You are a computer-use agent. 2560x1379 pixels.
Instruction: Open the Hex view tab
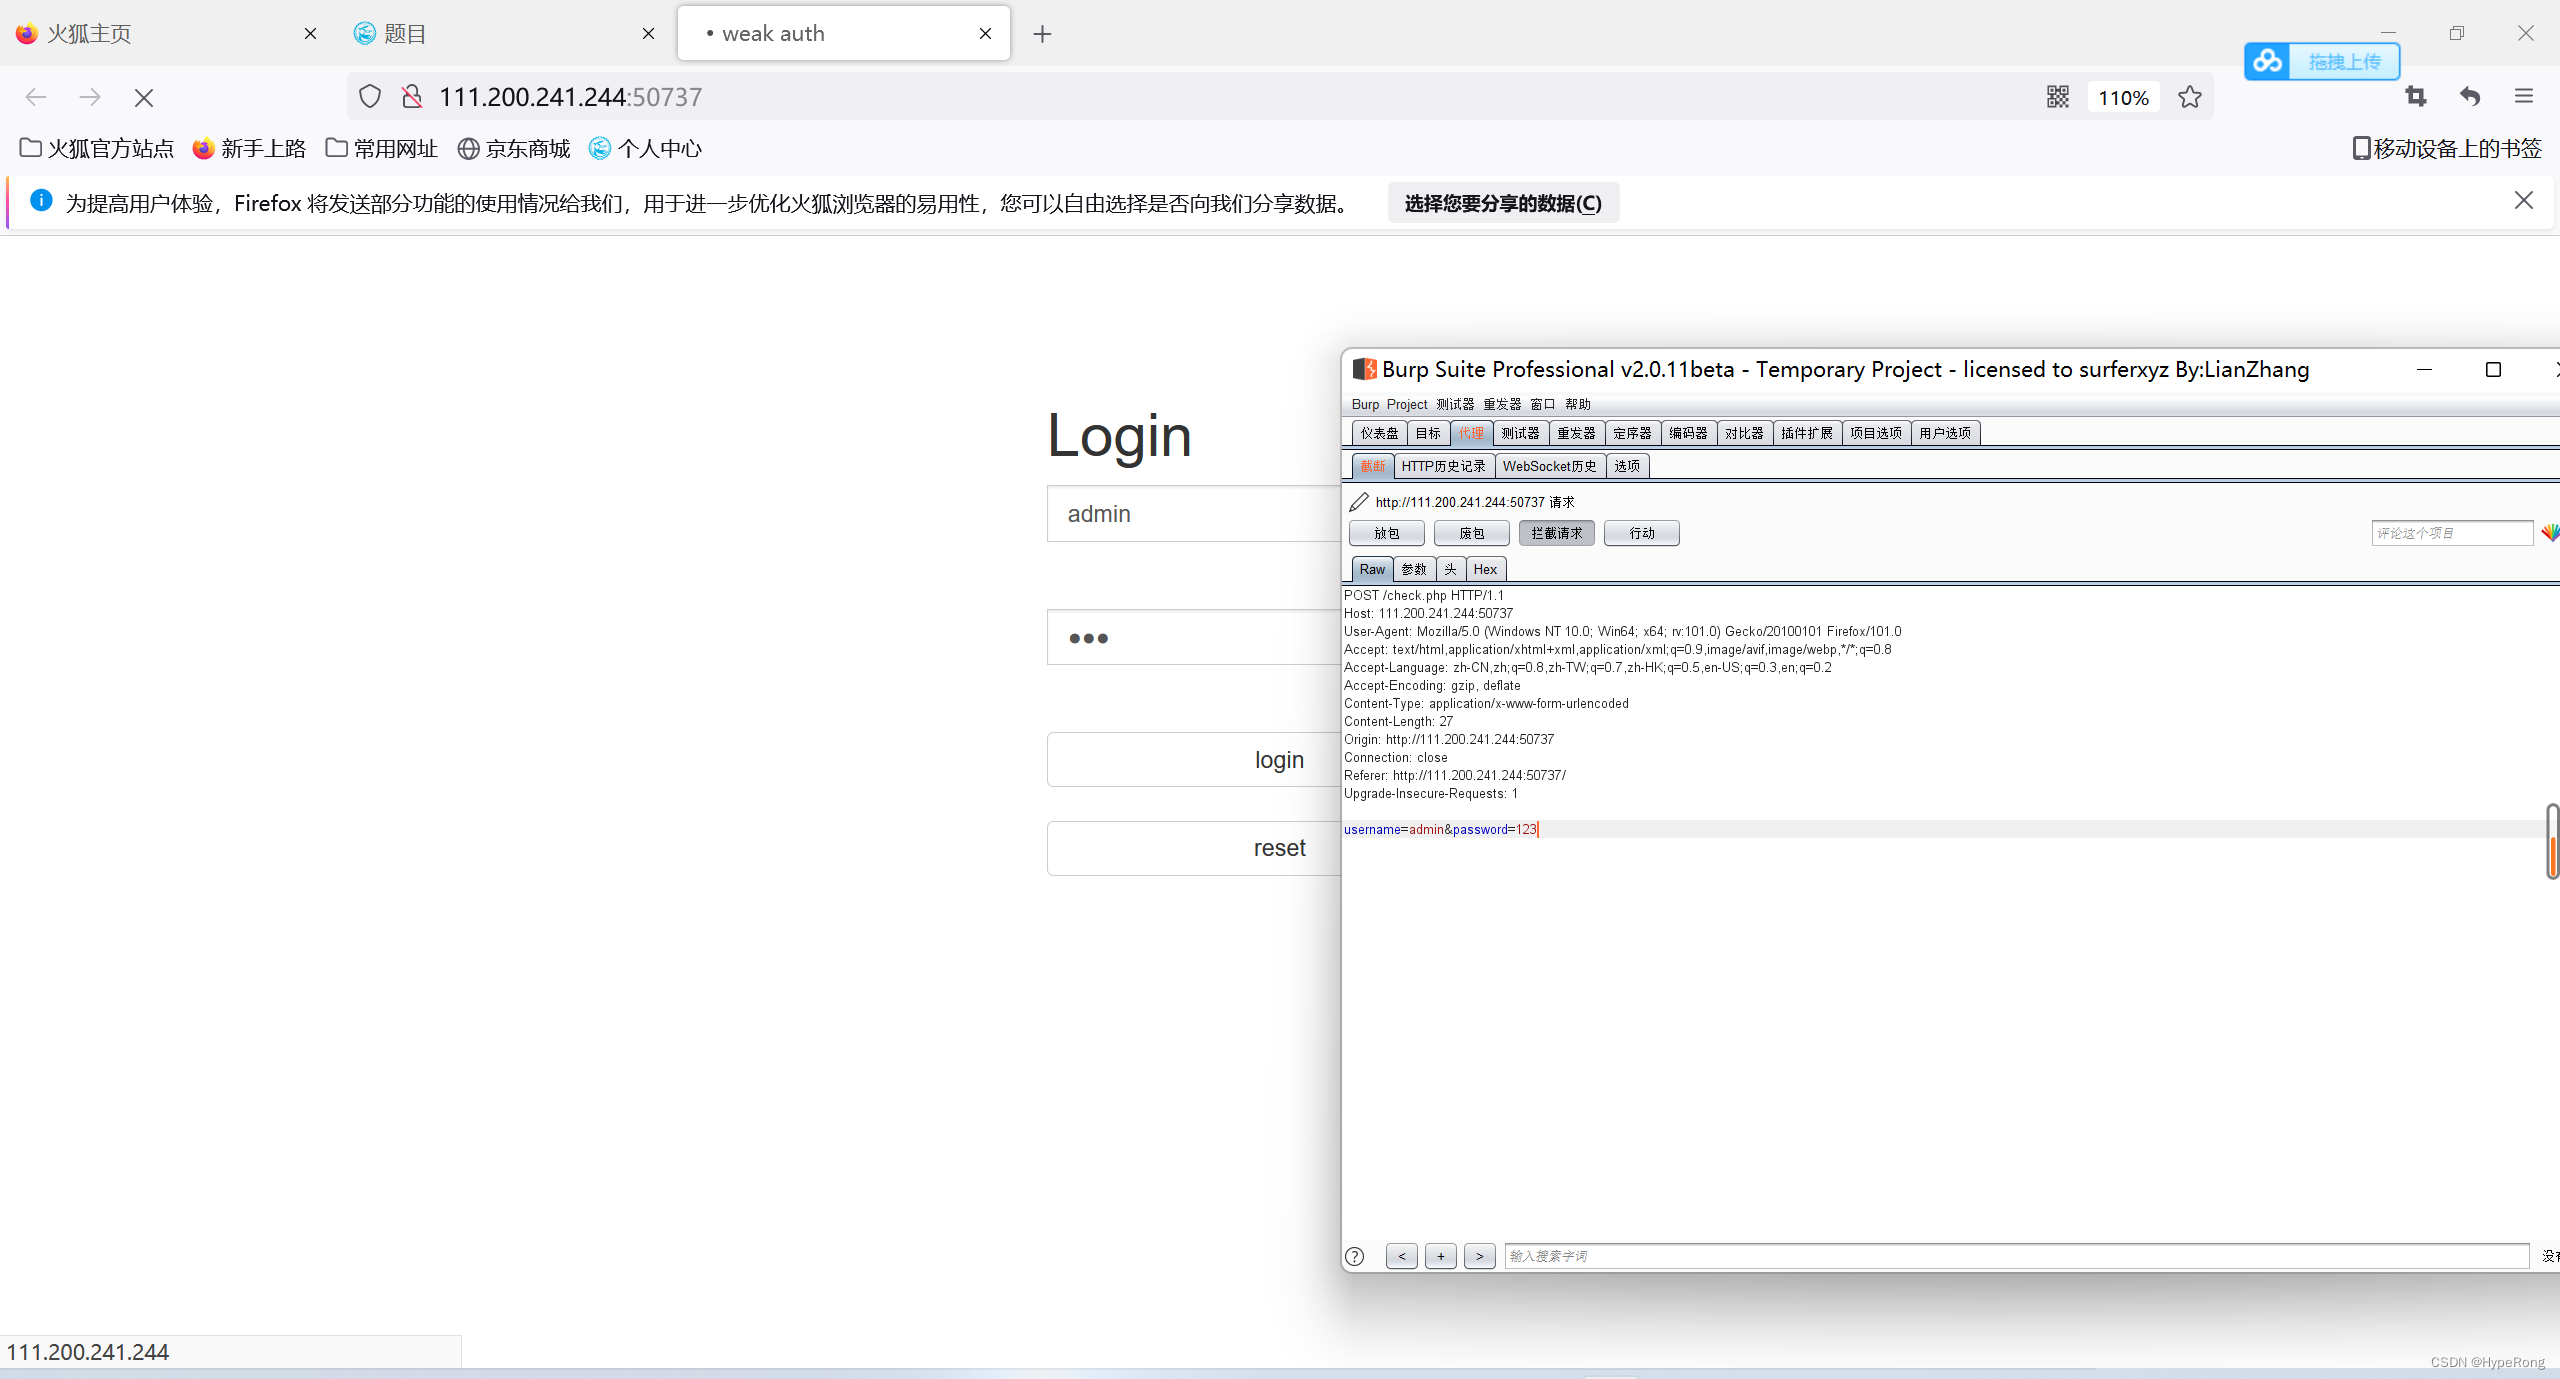coord(1485,569)
